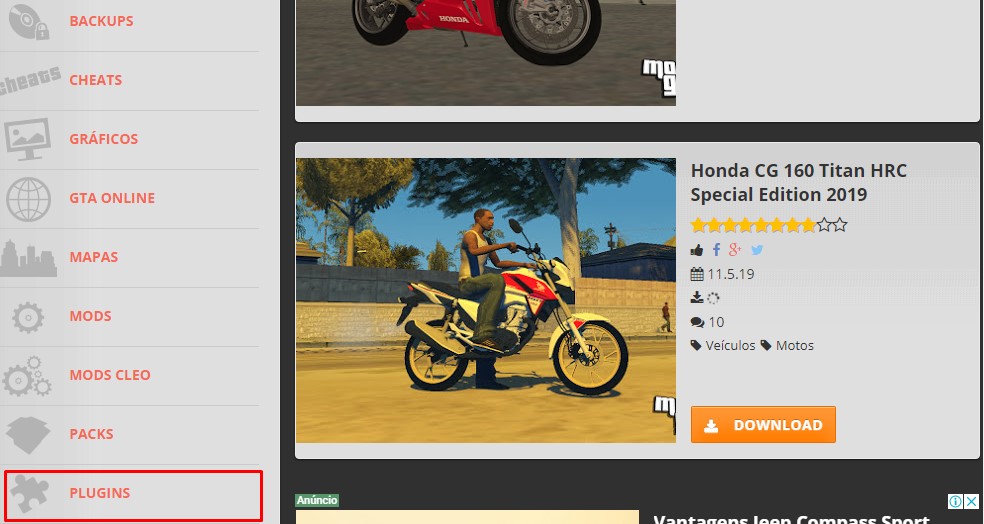The width and height of the screenshot is (984, 524).
Task: Rate the mod using the star rating
Action: [769, 225]
